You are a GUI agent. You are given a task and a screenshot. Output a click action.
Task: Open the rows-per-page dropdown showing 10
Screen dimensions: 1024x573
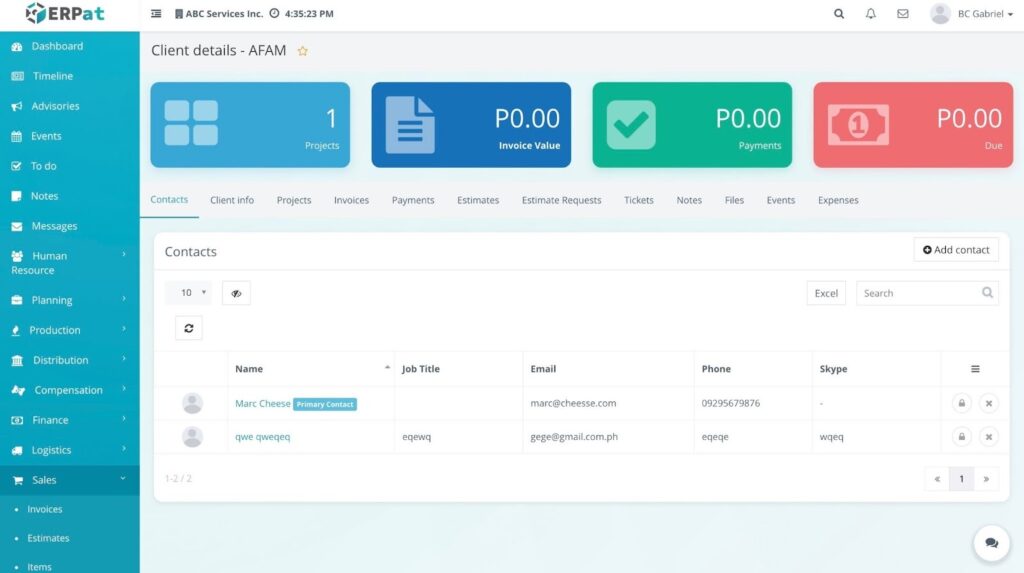(x=188, y=293)
